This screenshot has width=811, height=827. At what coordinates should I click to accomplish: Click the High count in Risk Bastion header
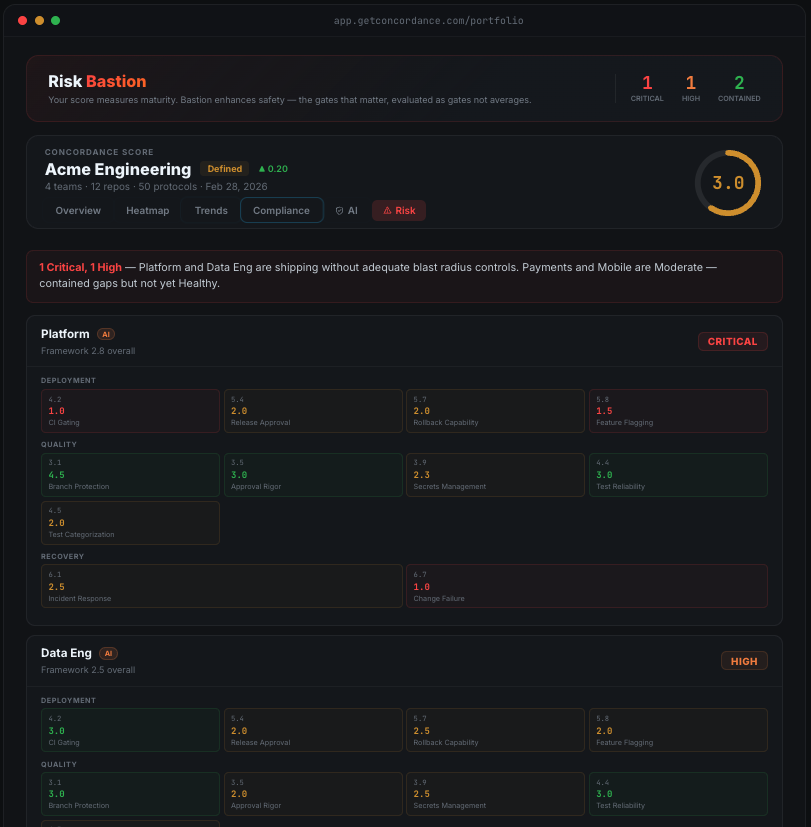click(x=691, y=88)
